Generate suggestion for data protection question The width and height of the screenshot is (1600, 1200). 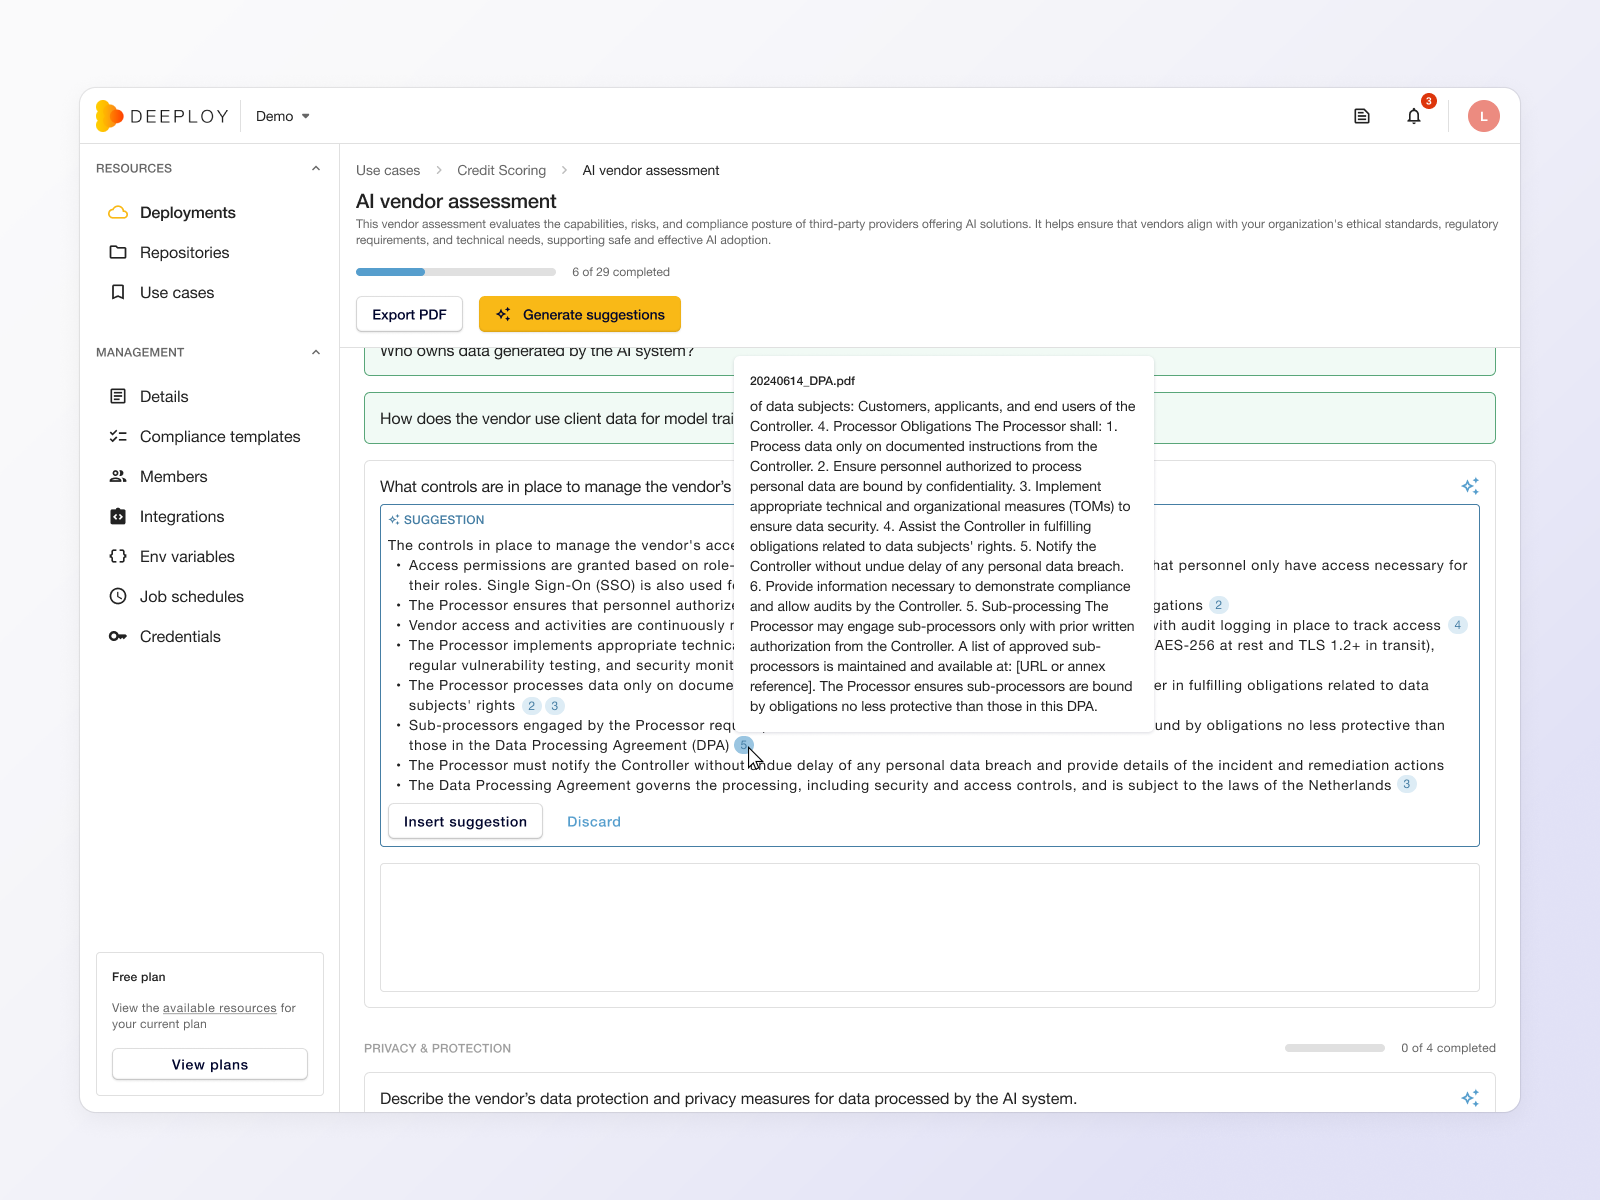pyautogui.click(x=1470, y=1098)
